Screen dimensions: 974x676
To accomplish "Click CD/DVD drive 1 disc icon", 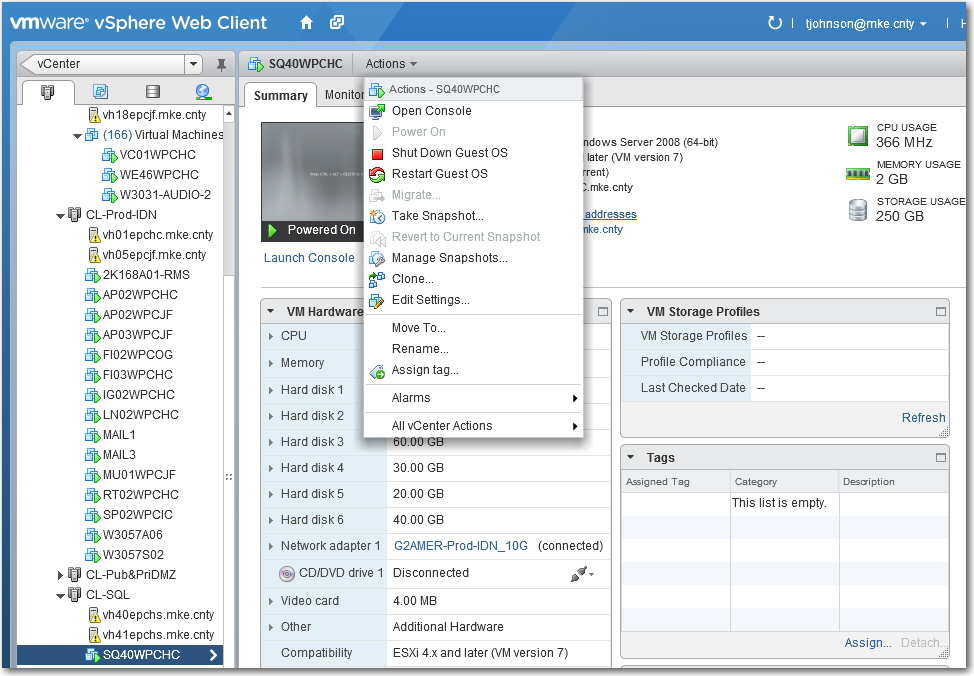I will pyautogui.click(x=286, y=573).
